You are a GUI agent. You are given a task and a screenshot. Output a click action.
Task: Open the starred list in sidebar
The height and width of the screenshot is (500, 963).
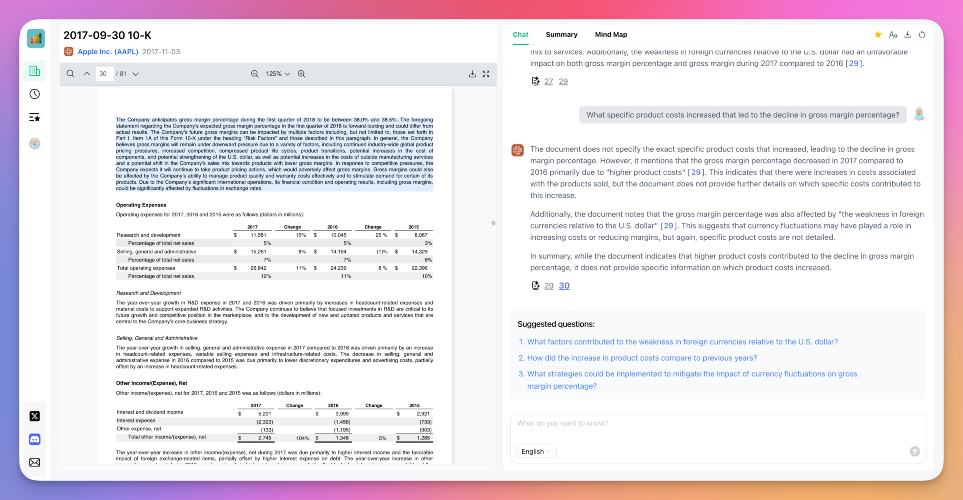35,117
